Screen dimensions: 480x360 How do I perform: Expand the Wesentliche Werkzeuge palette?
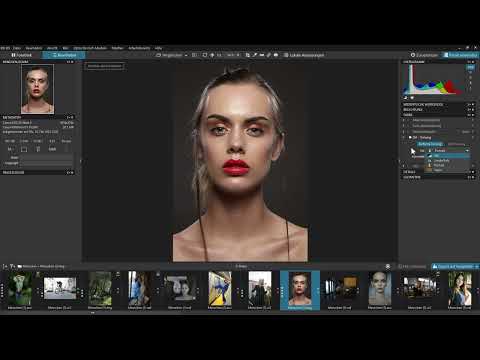tap(439, 105)
